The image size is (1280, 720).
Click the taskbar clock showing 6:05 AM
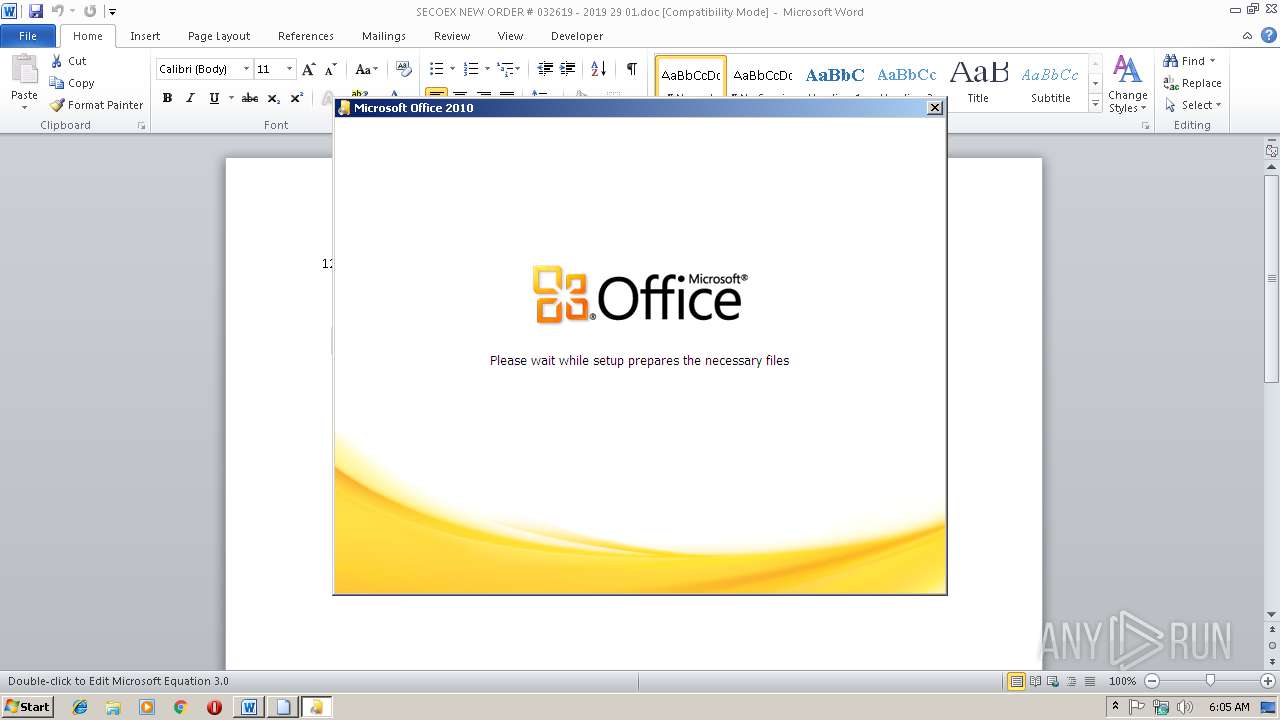[1229, 707]
